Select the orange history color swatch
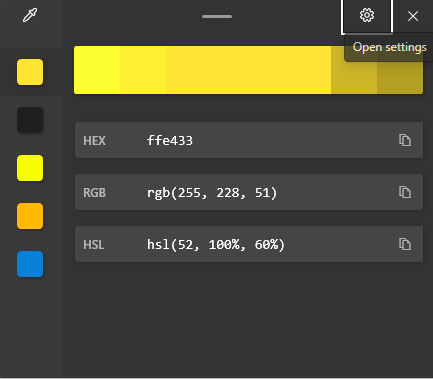This screenshot has height=379, width=433. (30, 216)
